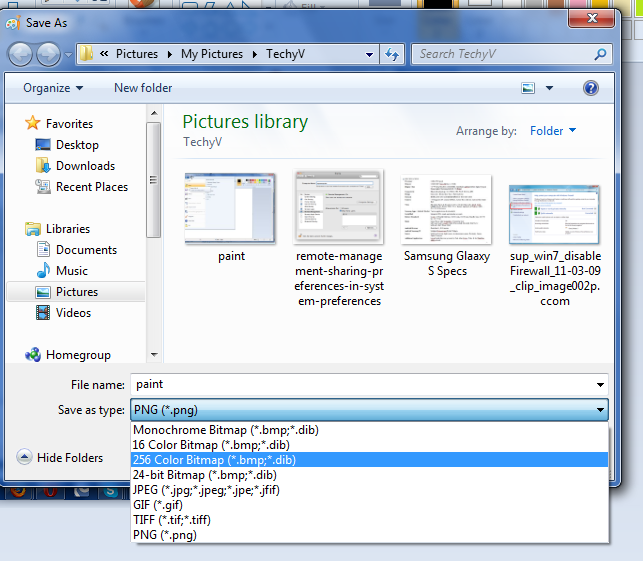Pick GIF (*.gif) from the list
The width and height of the screenshot is (643, 561).
tap(158, 505)
